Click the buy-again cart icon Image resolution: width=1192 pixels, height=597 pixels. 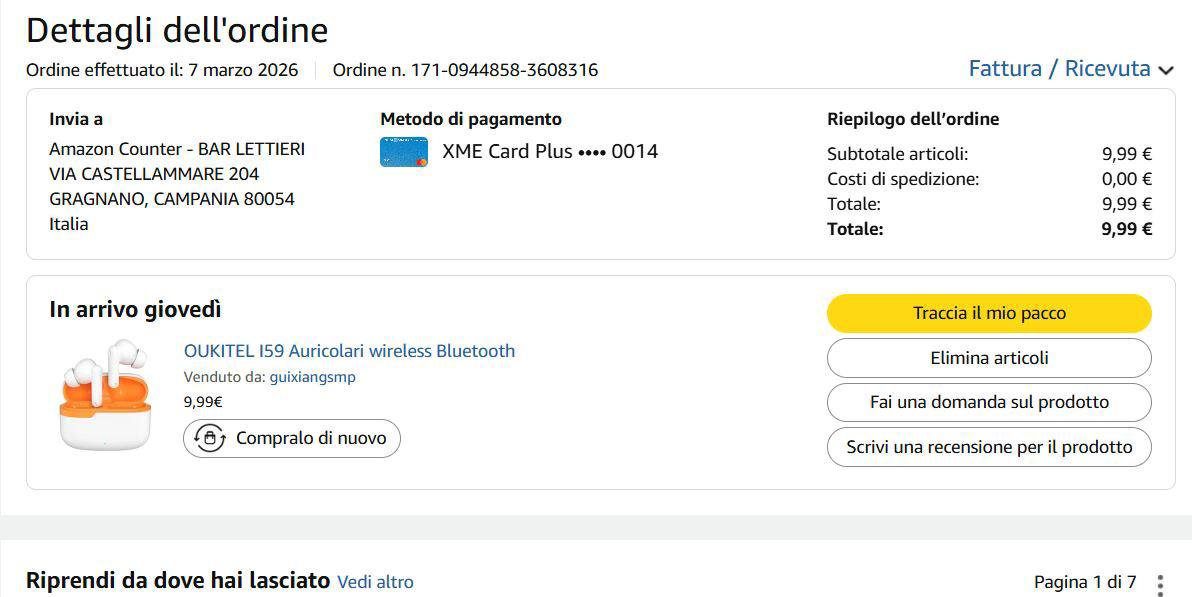[209, 439]
